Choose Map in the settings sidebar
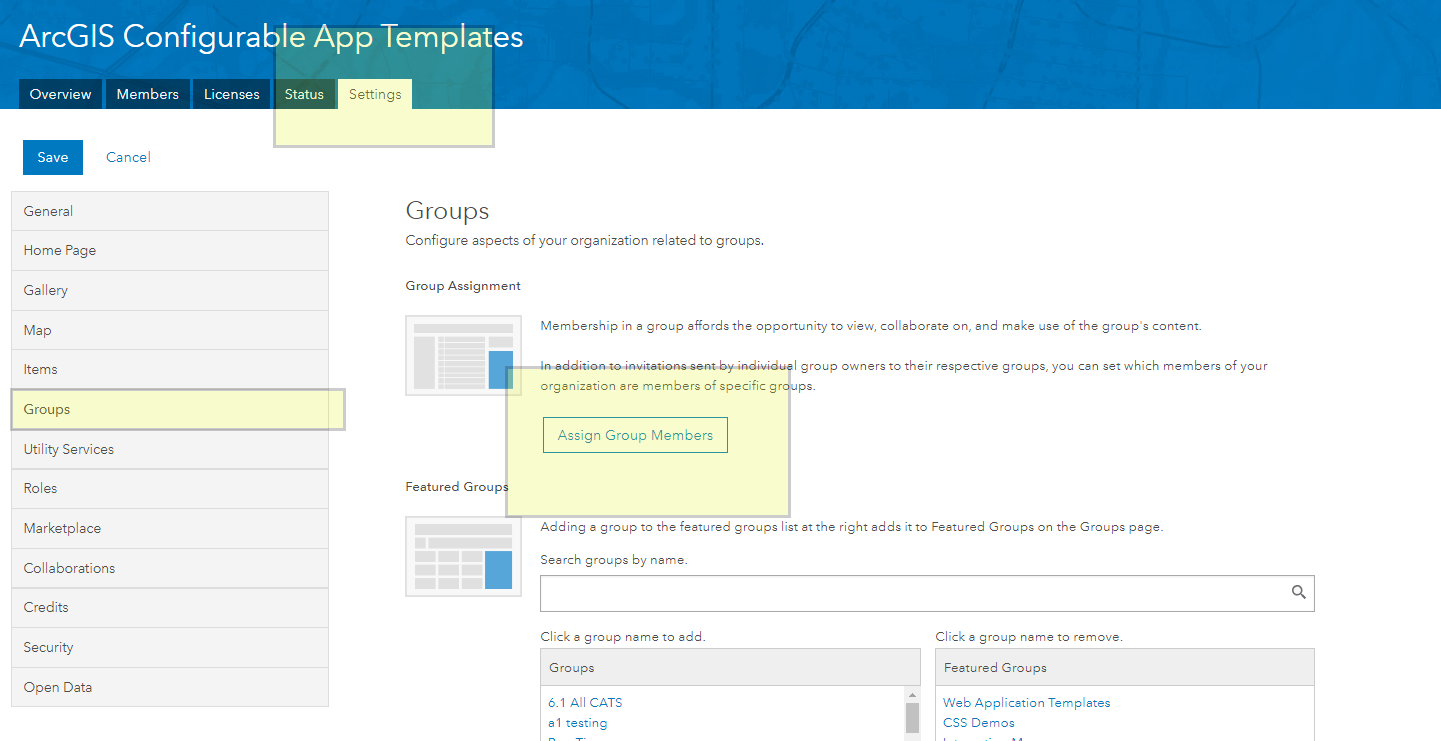This screenshot has height=741, width=1441. [170, 330]
